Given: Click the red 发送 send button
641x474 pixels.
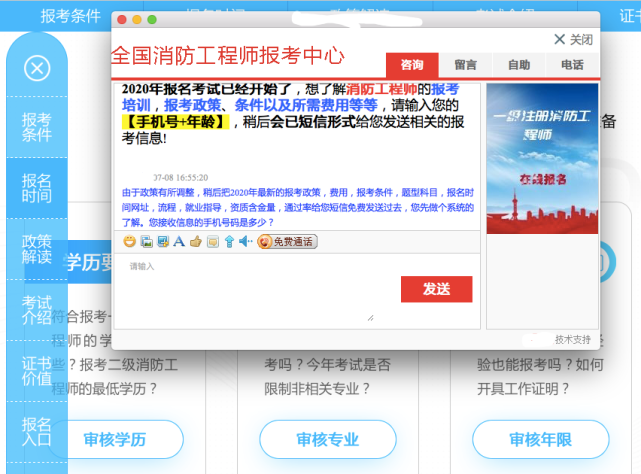Looking at the screenshot, I should click(x=437, y=289).
